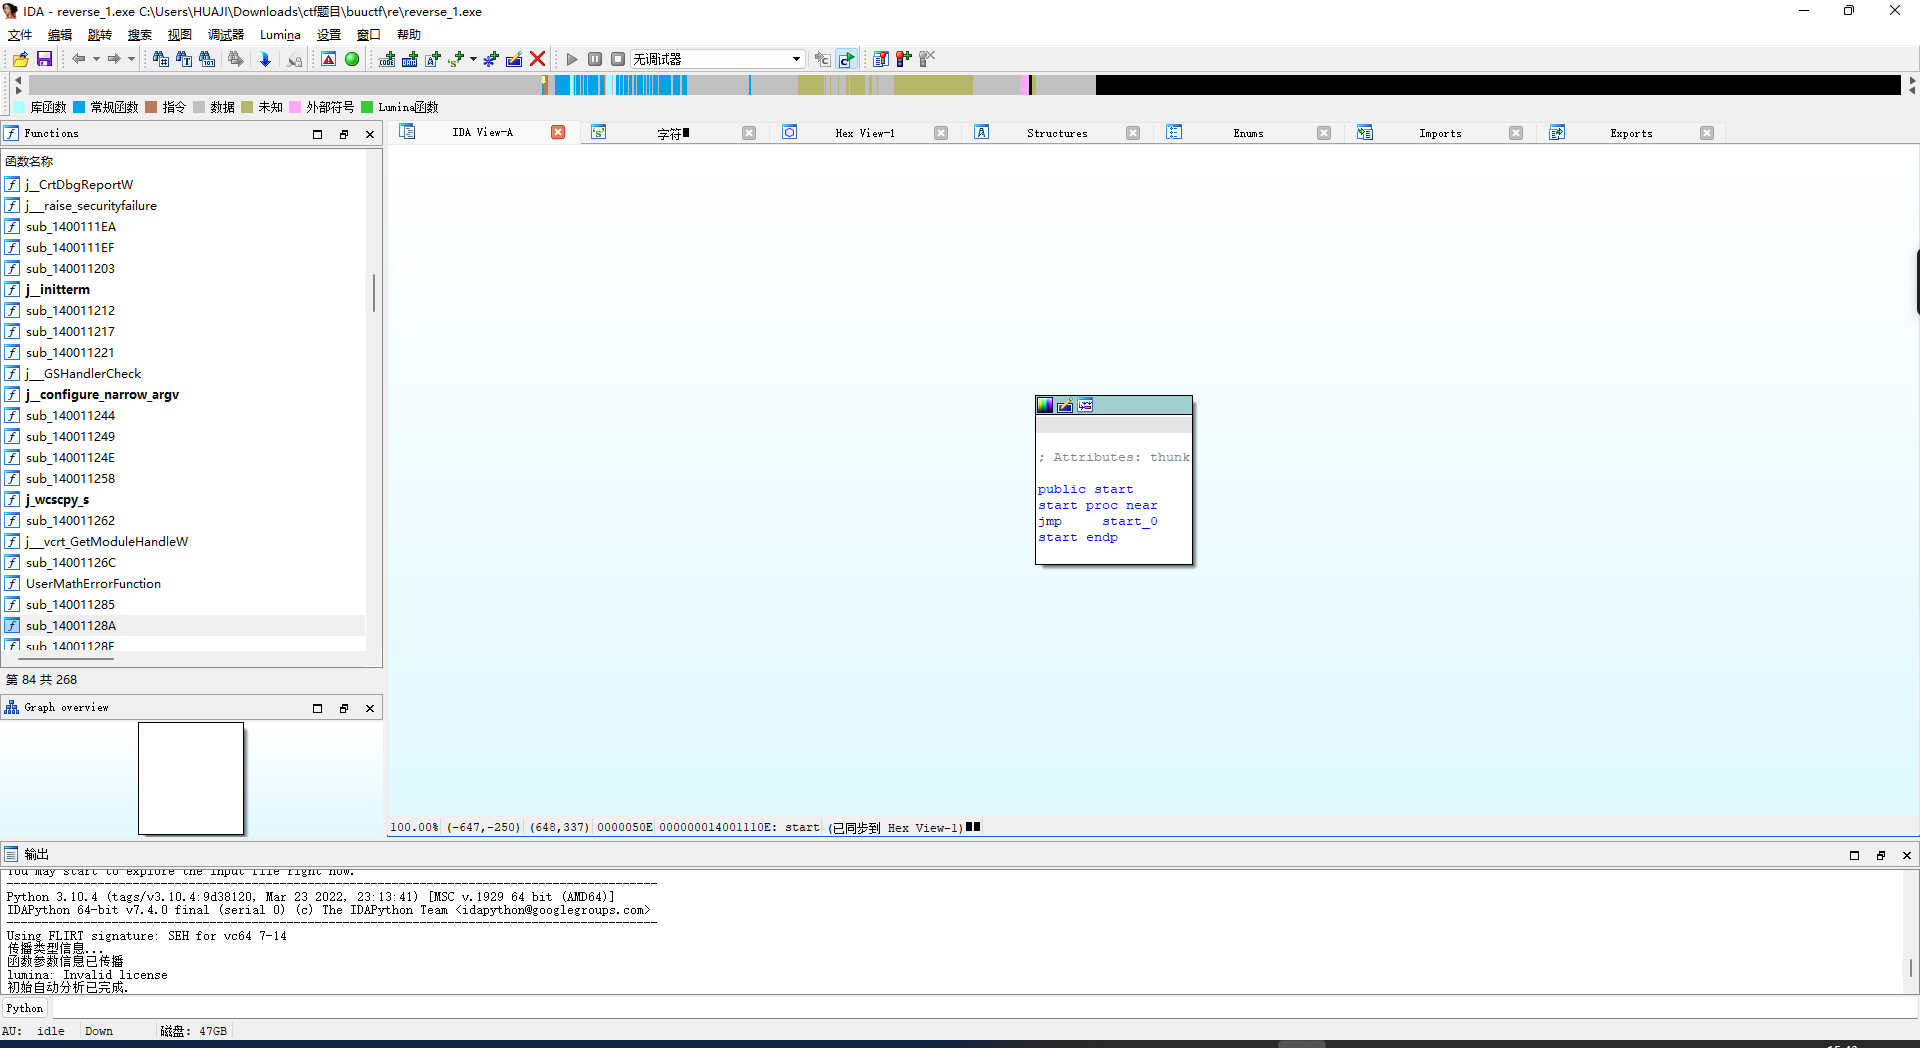Jump back with the left arrow

point(78,59)
